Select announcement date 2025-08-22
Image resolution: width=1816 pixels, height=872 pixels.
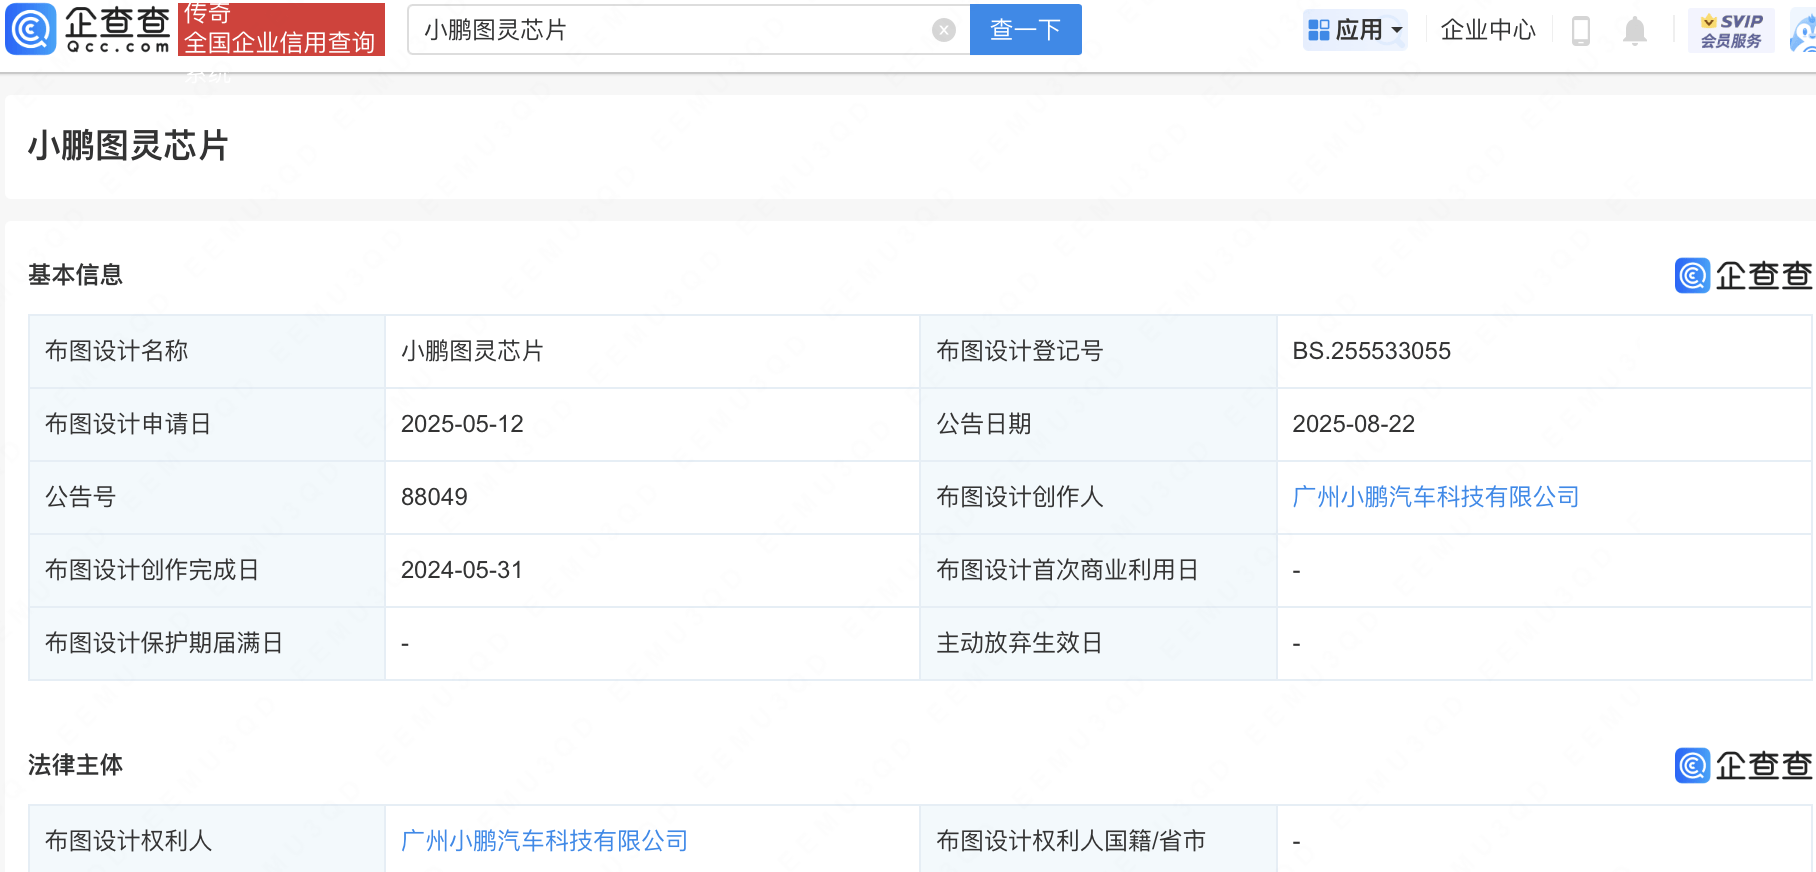1353,424
